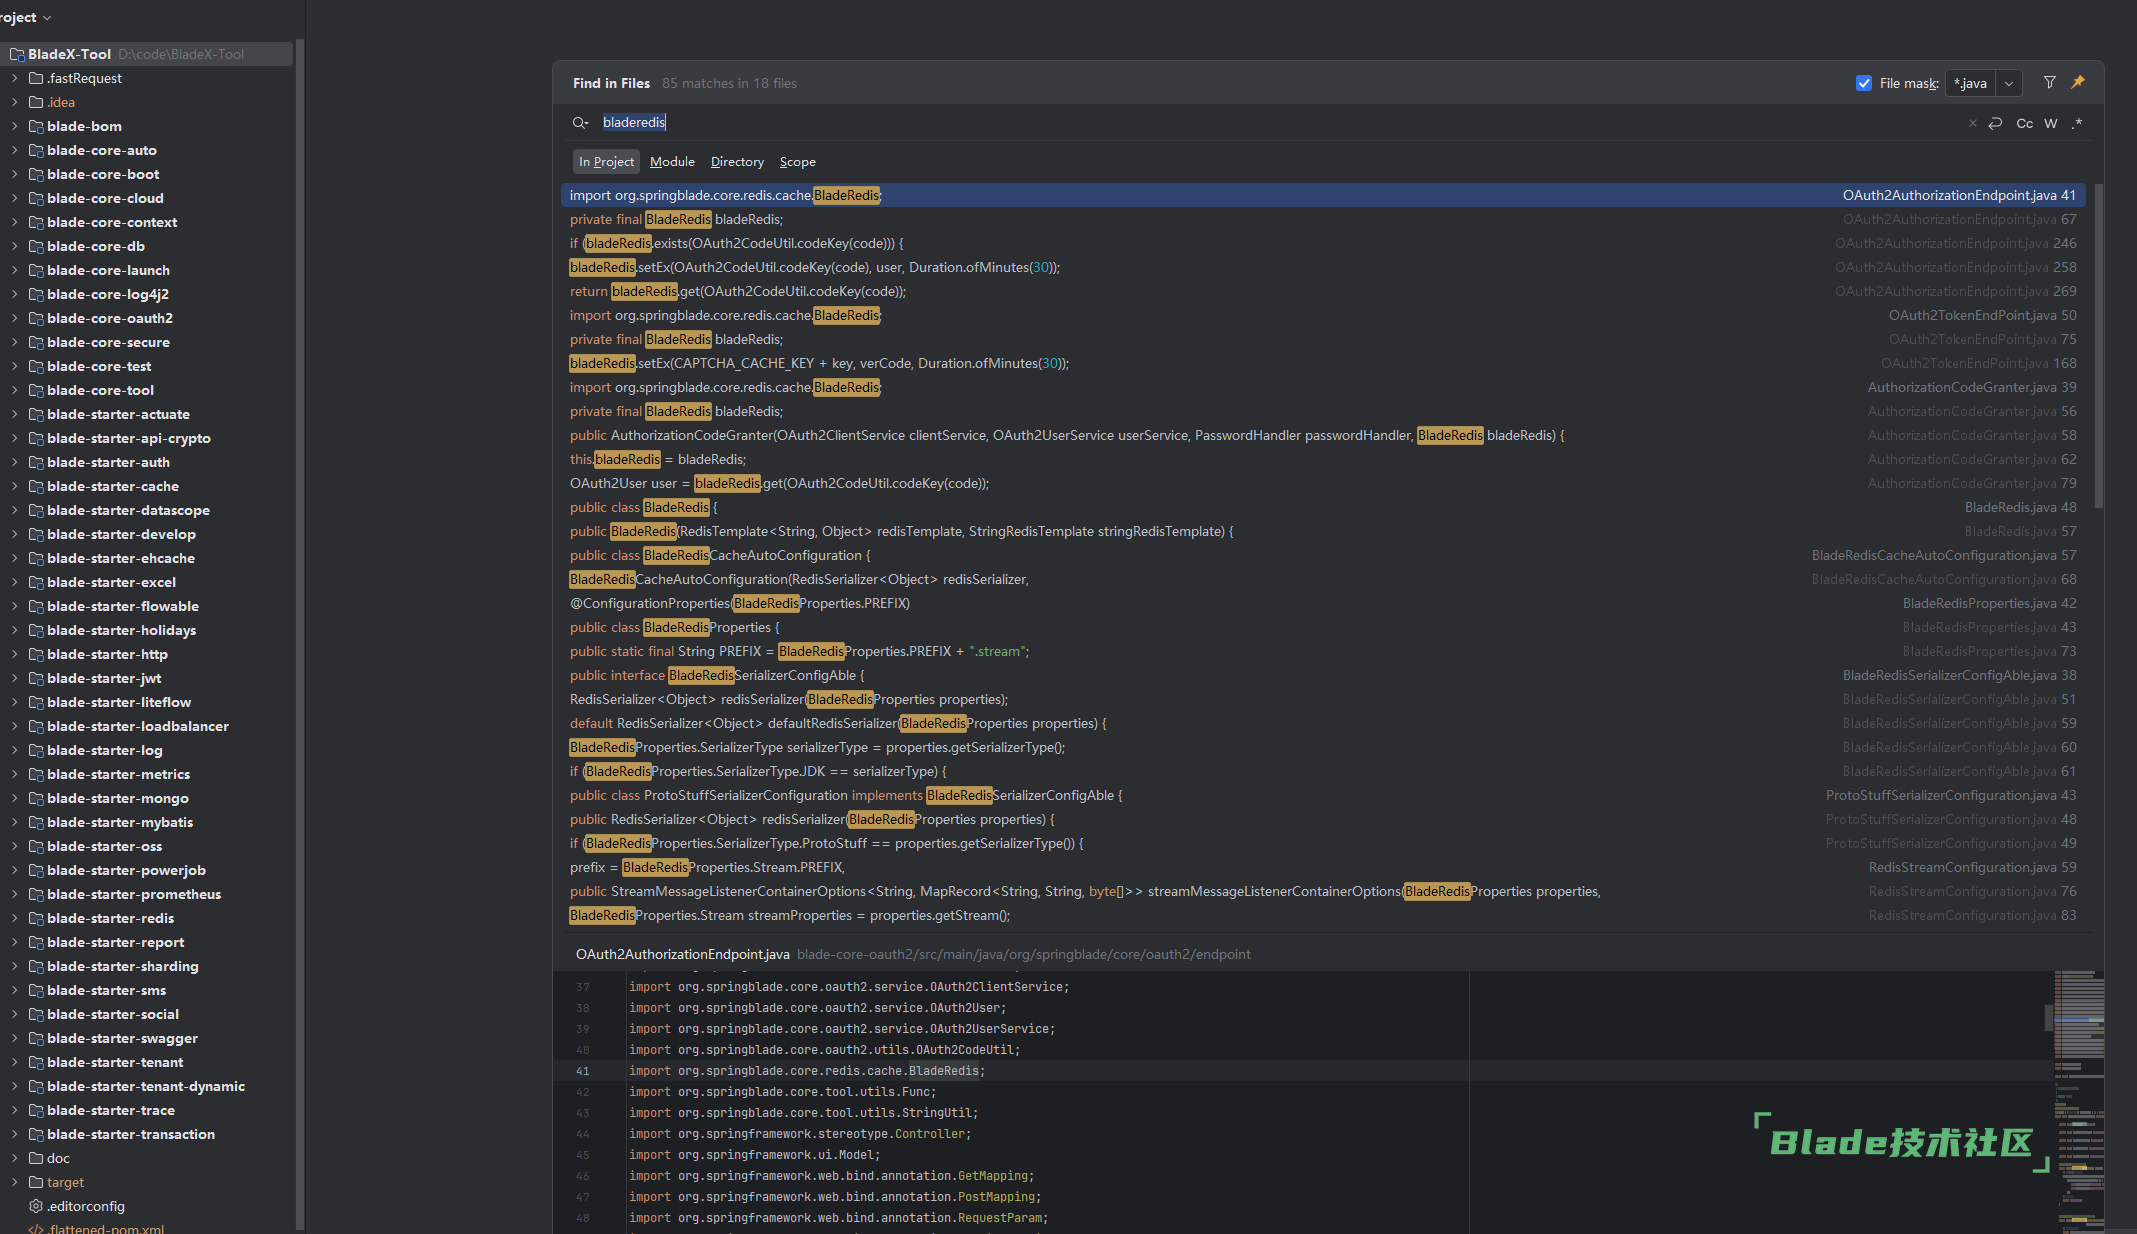The width and height of the screenshot is (2137, 1234).
Task: Click the .idea folder icon
Action: [x=36, y=102]
